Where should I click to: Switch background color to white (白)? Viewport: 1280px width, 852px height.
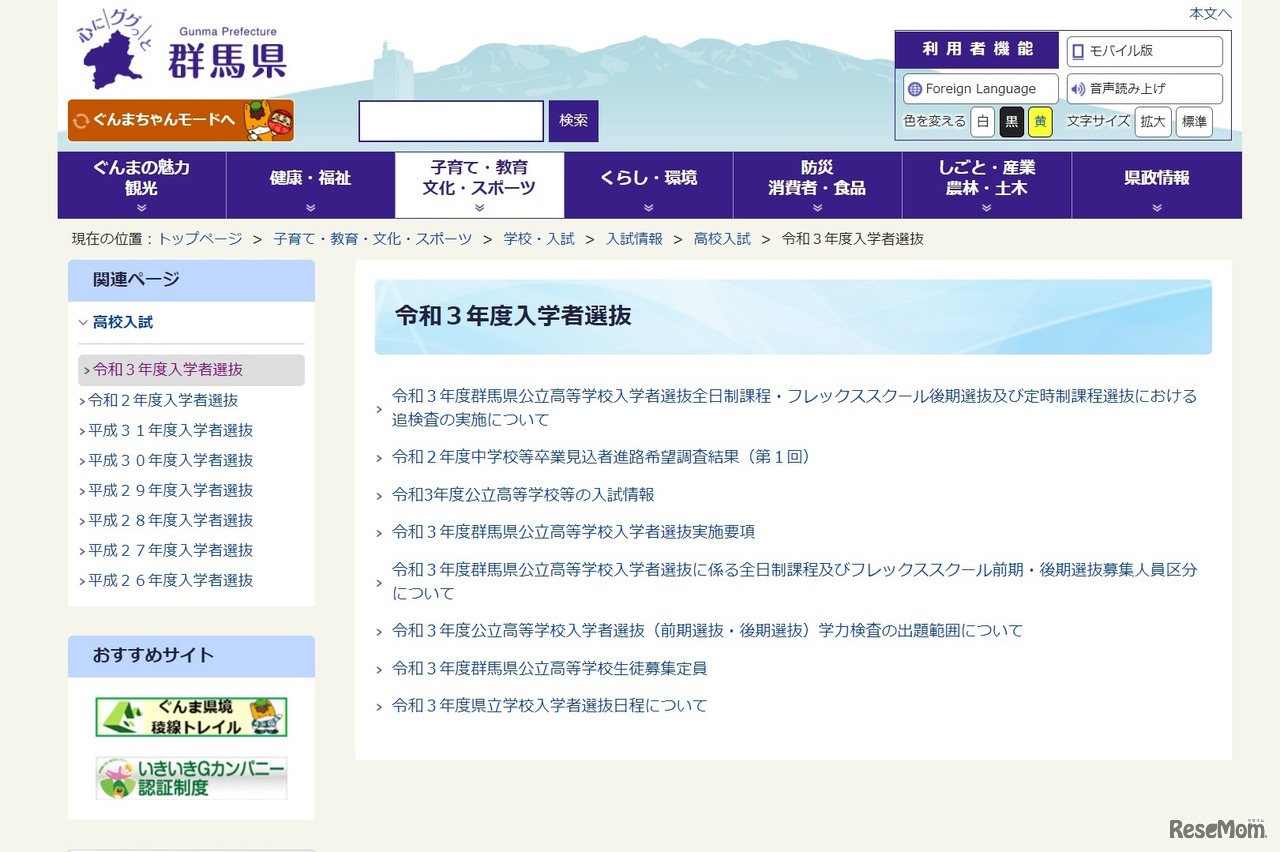(981, 122)
